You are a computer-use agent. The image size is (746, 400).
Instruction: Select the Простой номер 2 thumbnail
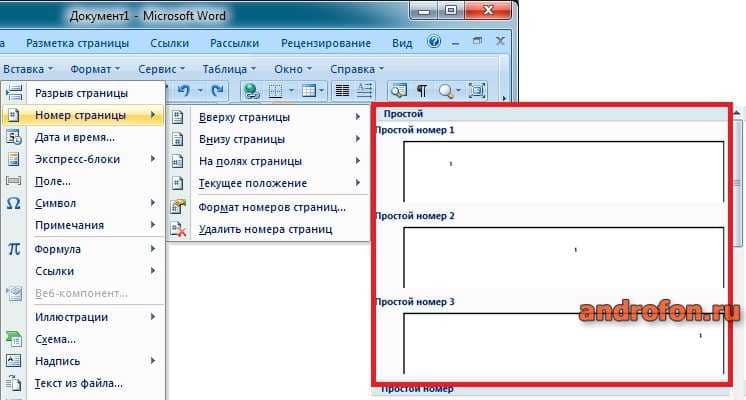pyautogui.click(x=564, y=257)
